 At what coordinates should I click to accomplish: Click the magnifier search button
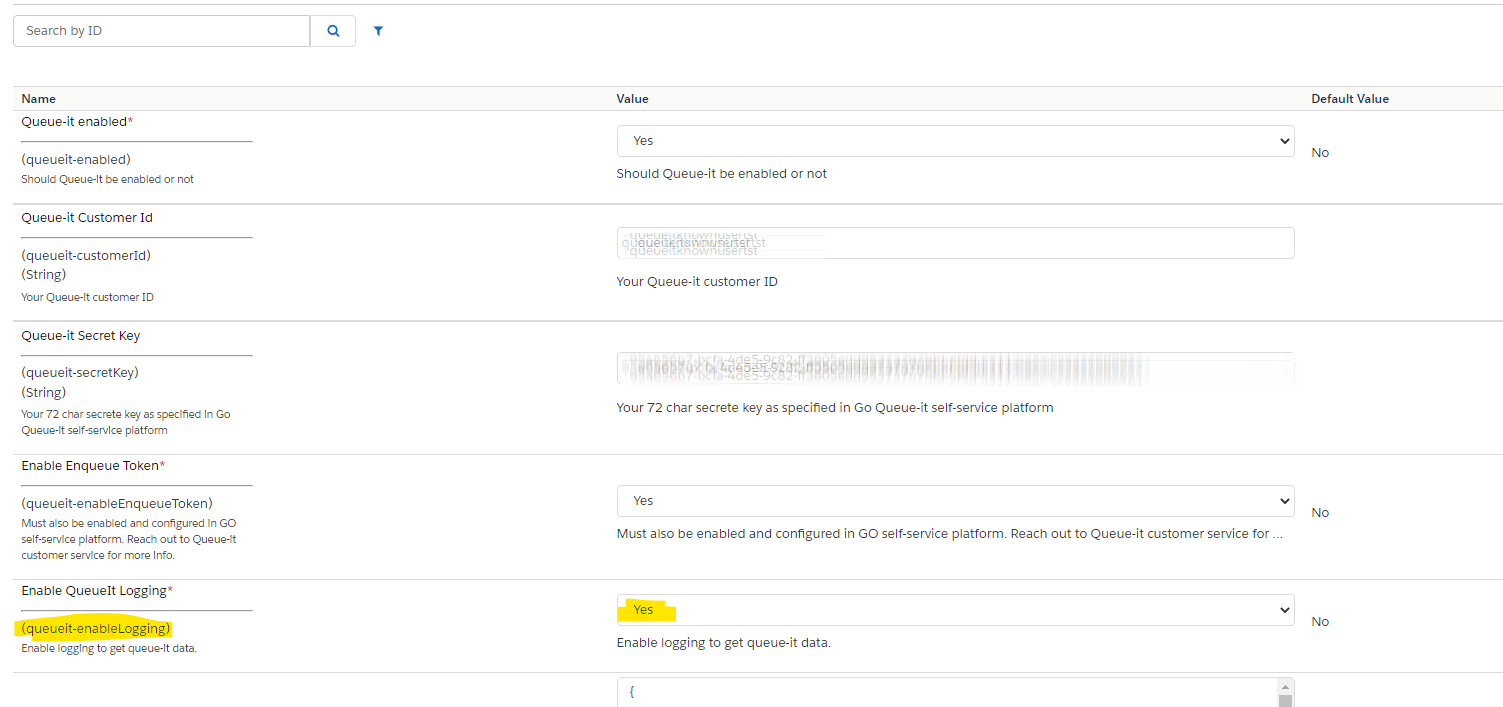(x=333, y=31)
